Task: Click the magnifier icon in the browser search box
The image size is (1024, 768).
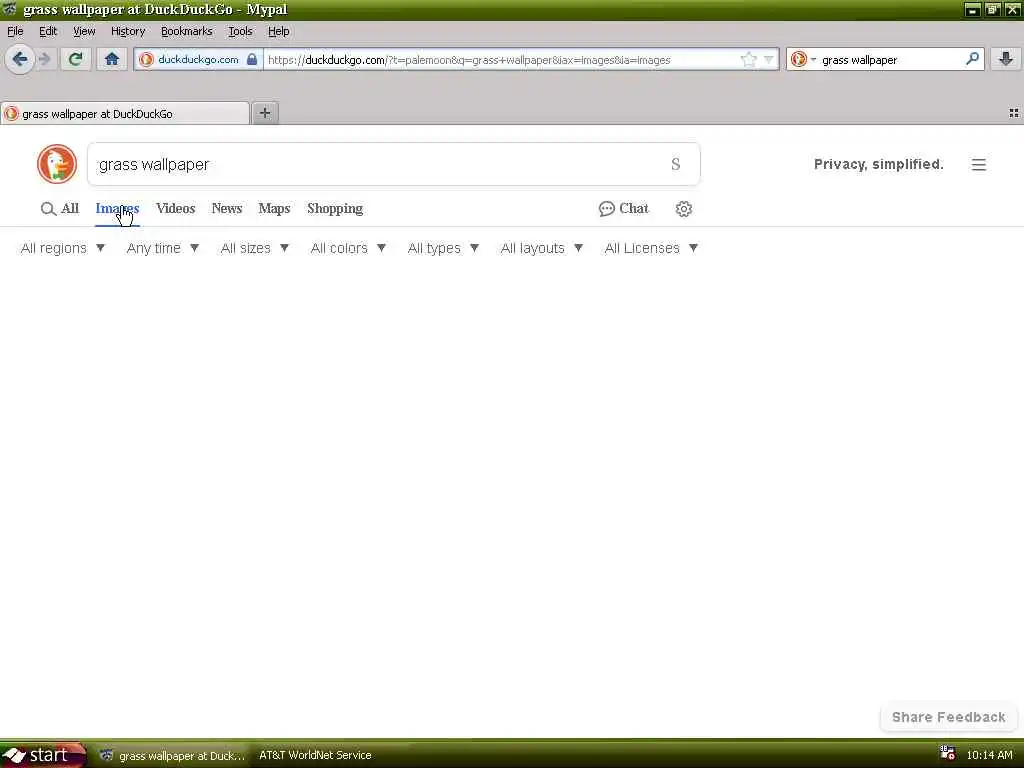Action: tap(972, 59)
